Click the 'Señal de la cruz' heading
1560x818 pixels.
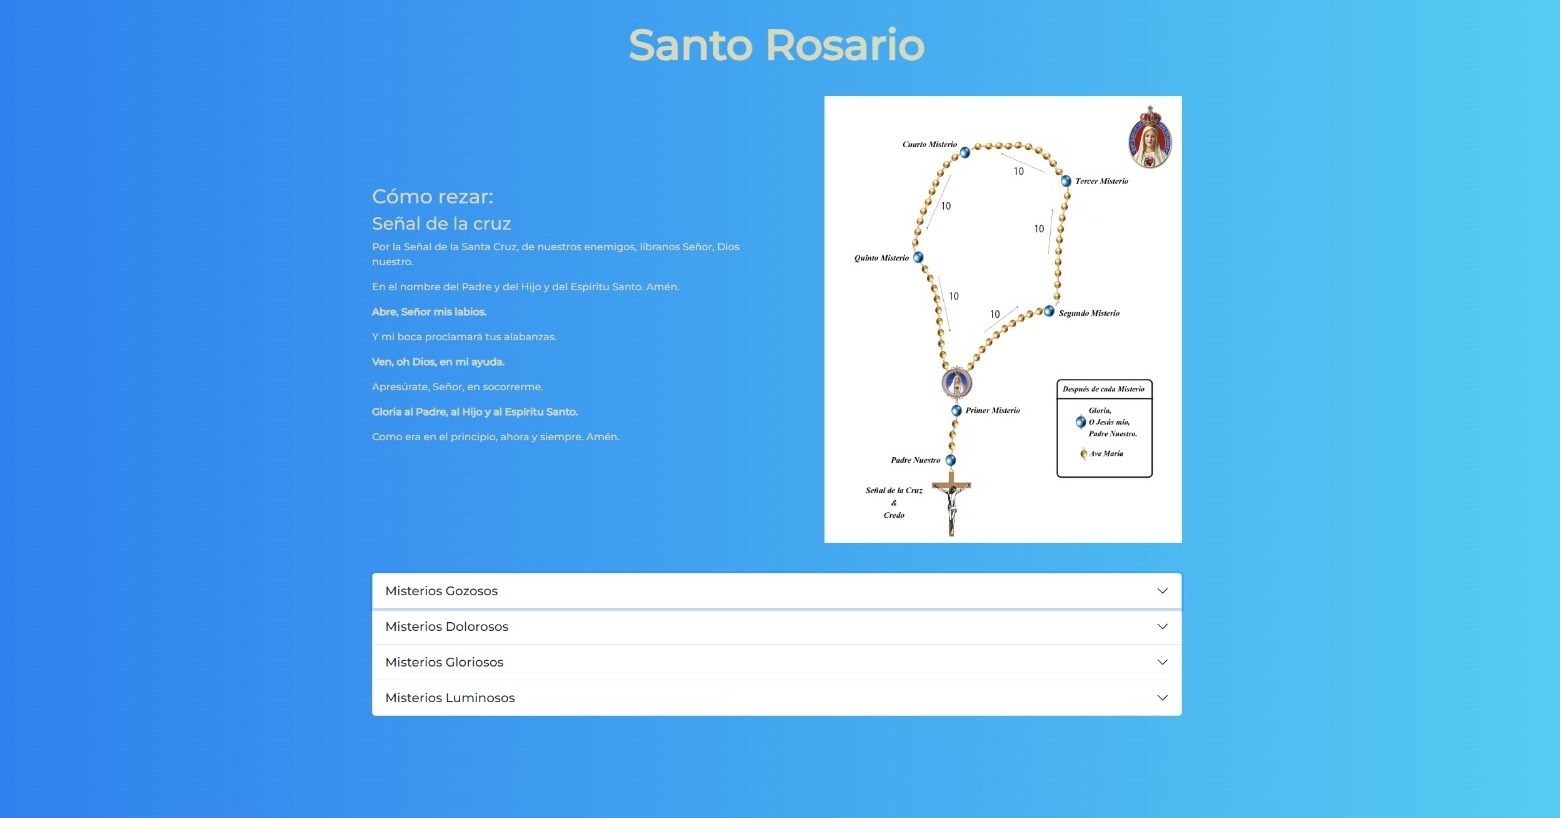tap(441, 224)
